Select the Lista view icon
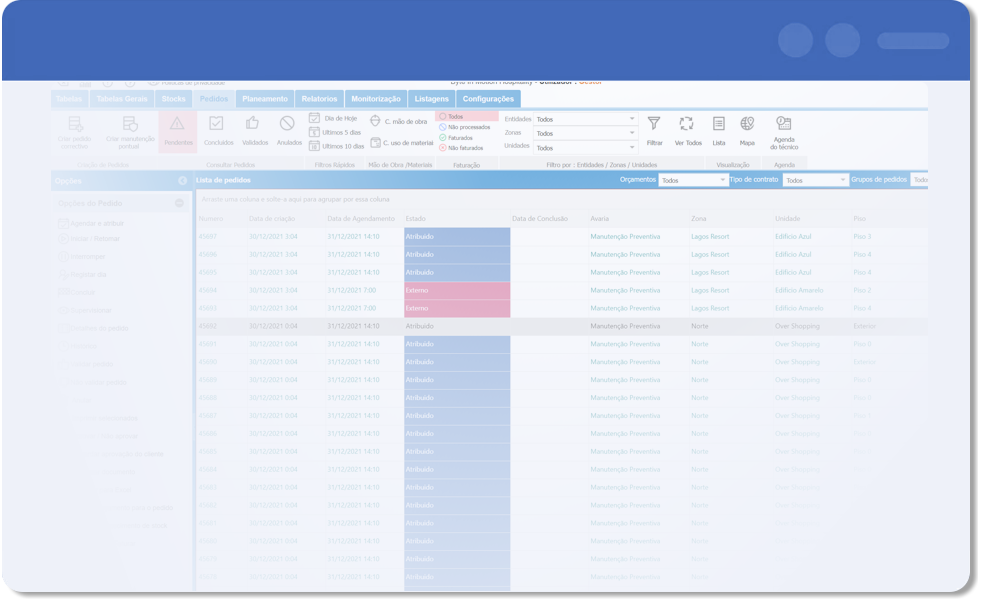Viewport: 985px width, 602px height. point(719,125)
